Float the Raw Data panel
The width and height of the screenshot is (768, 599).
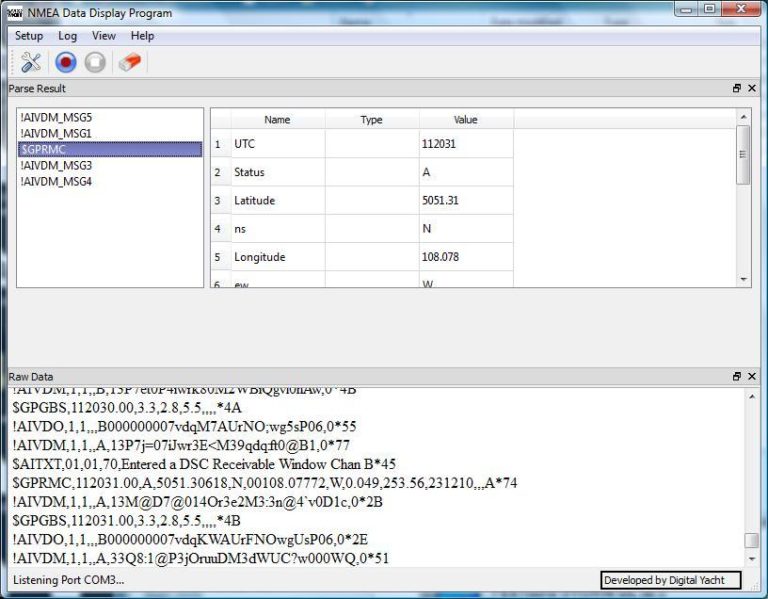tap(737, 377)
